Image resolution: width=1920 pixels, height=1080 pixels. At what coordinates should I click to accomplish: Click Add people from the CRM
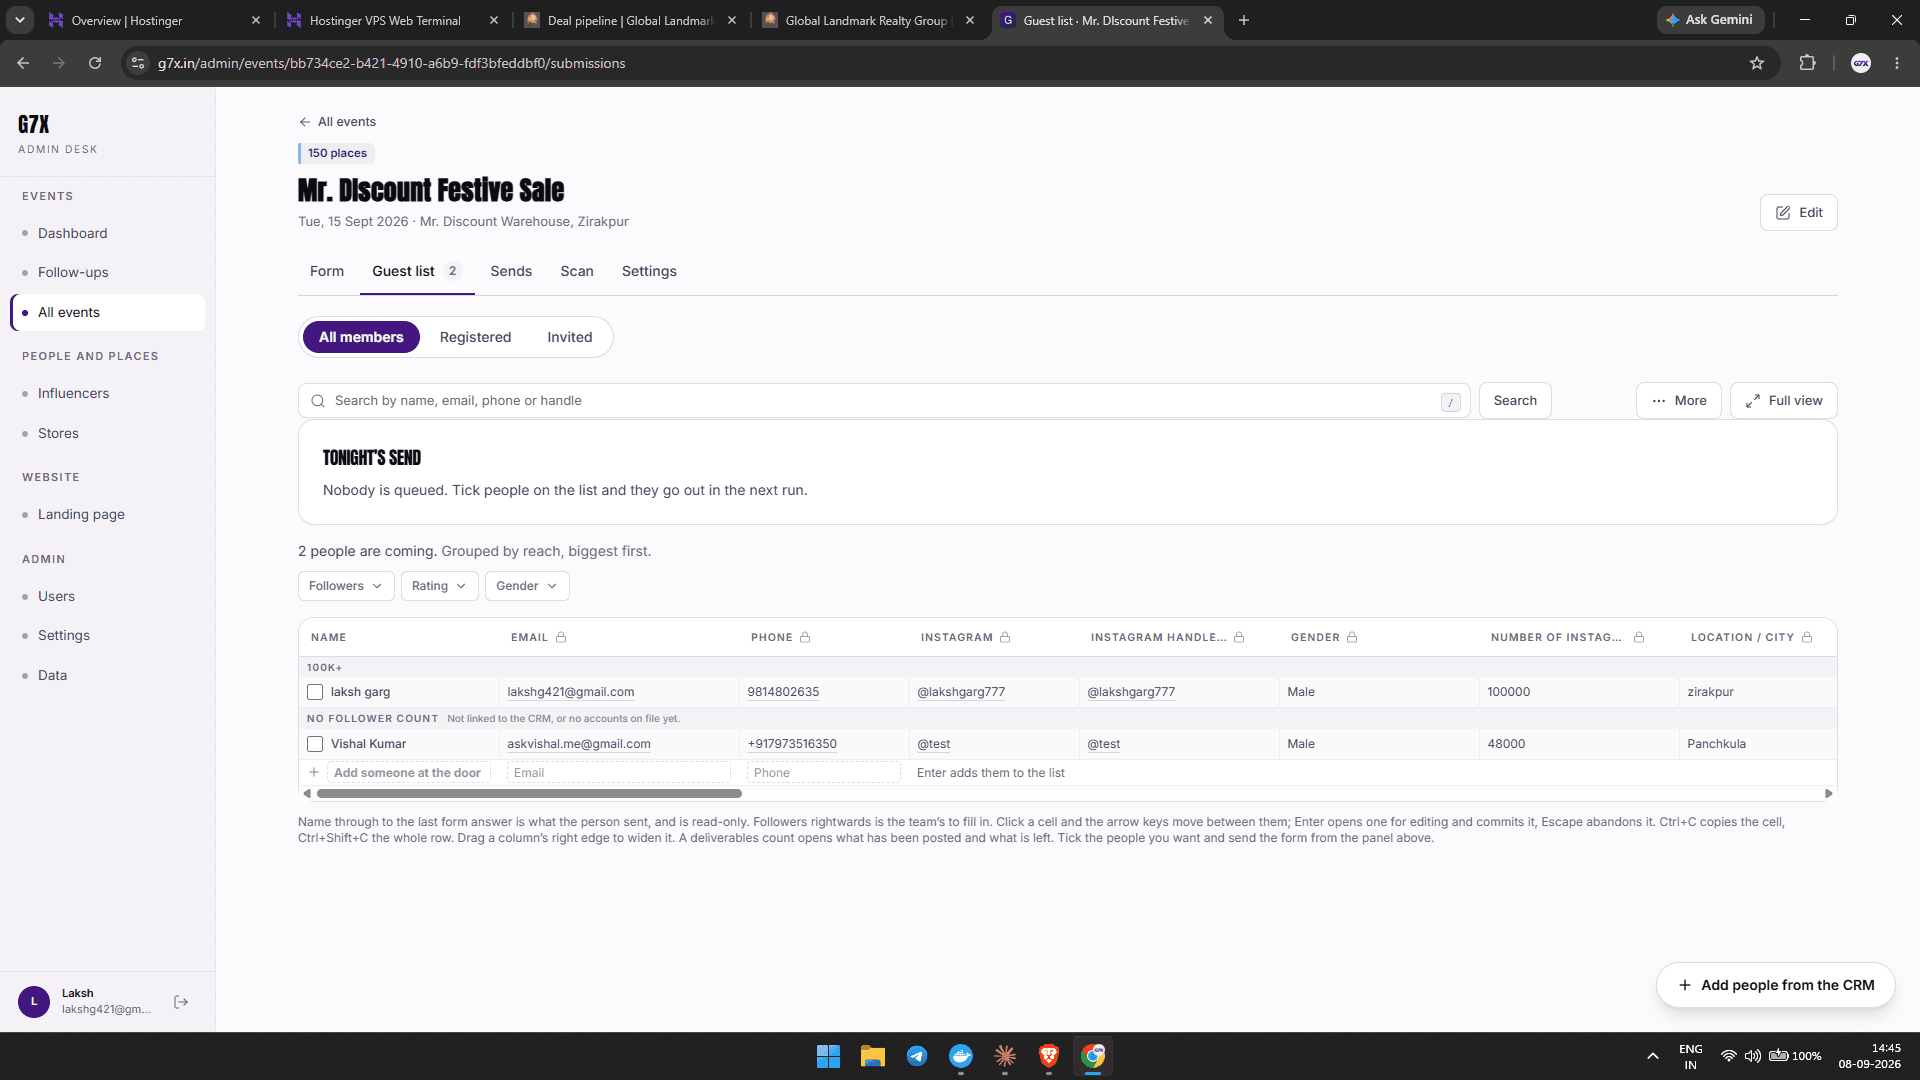[1776, 985]
